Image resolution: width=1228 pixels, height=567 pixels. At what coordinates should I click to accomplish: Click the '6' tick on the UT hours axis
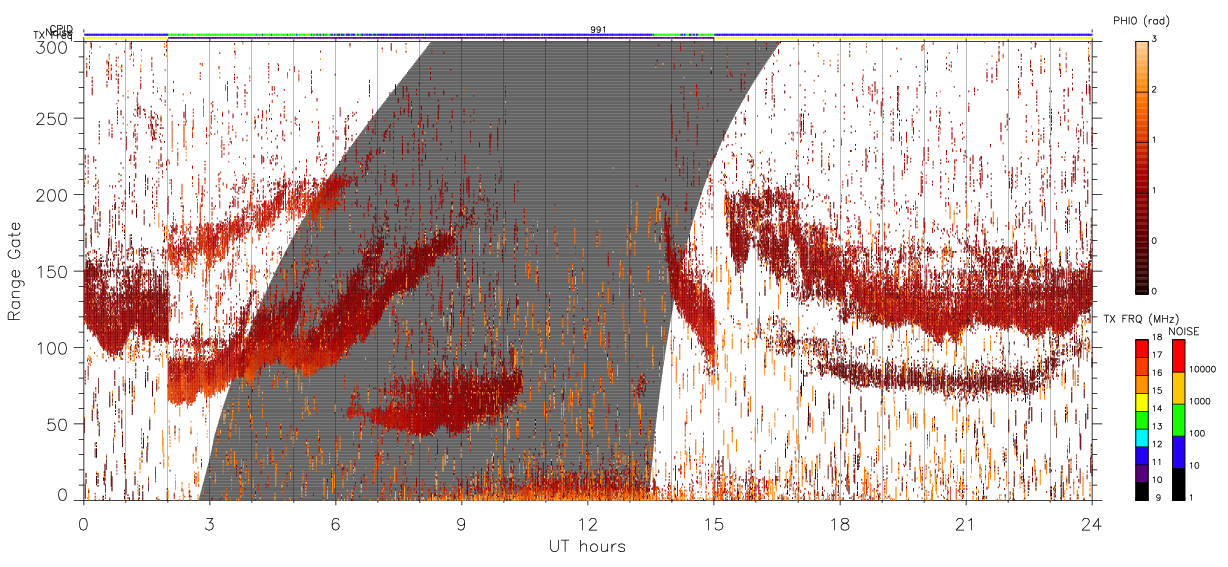pos(335,523)
